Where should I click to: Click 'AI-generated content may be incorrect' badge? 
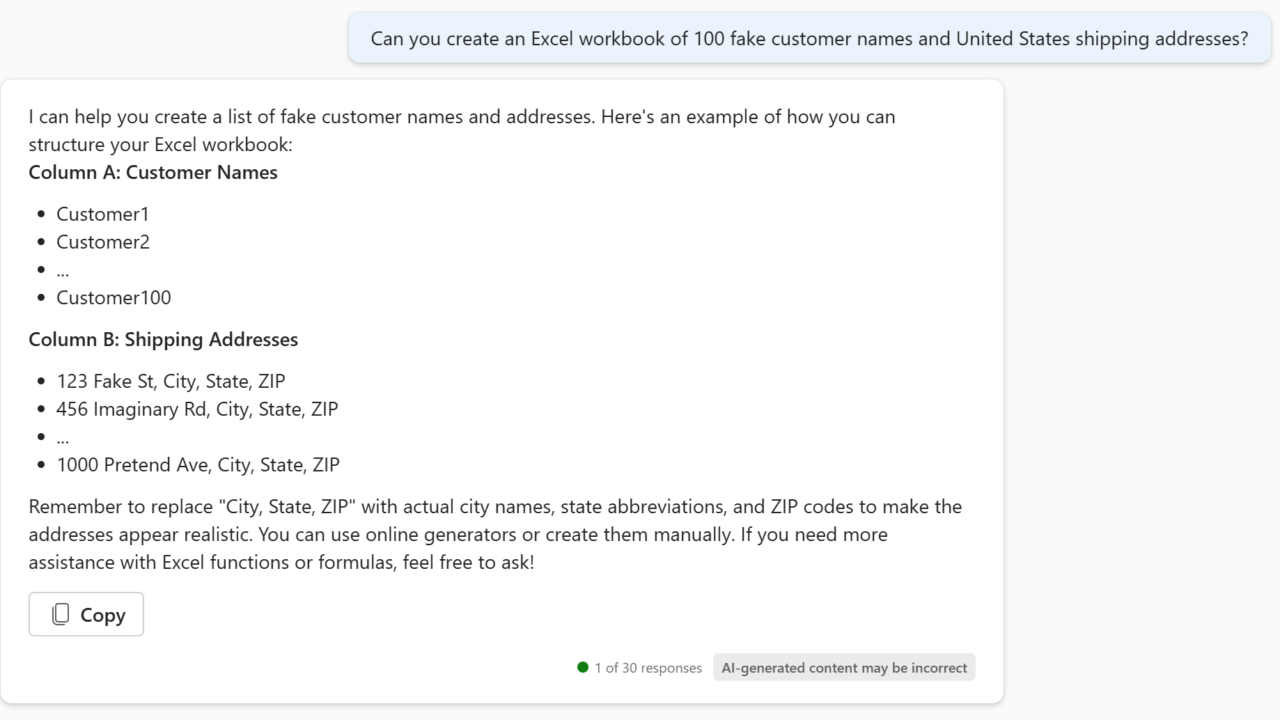844,668
